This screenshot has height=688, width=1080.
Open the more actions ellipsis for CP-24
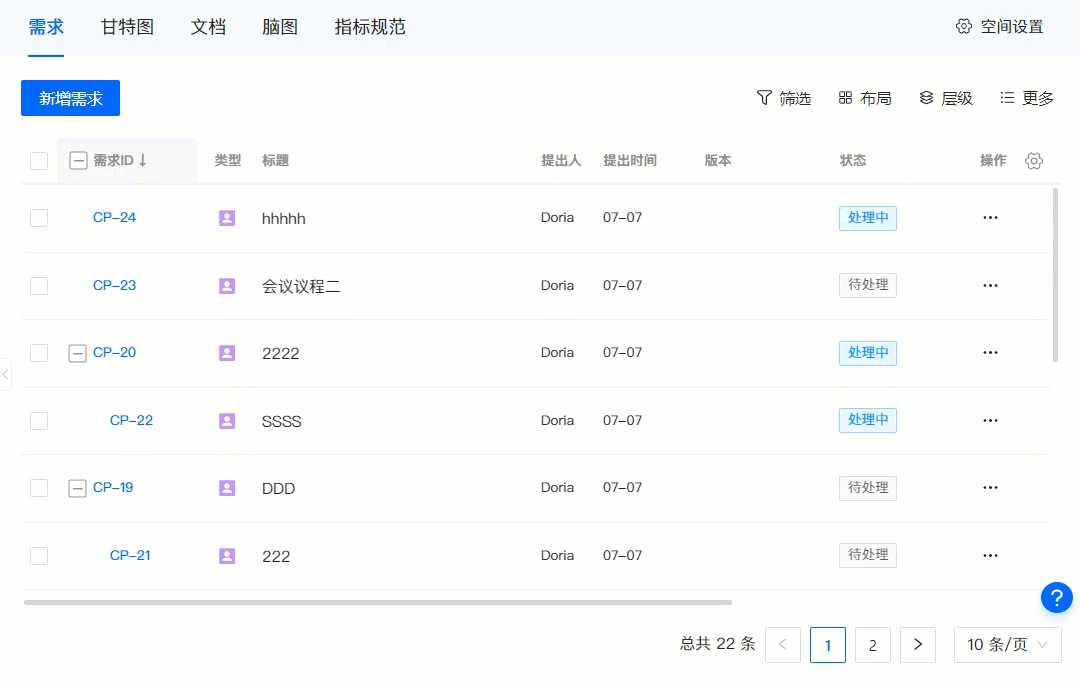tap(990, 218)
